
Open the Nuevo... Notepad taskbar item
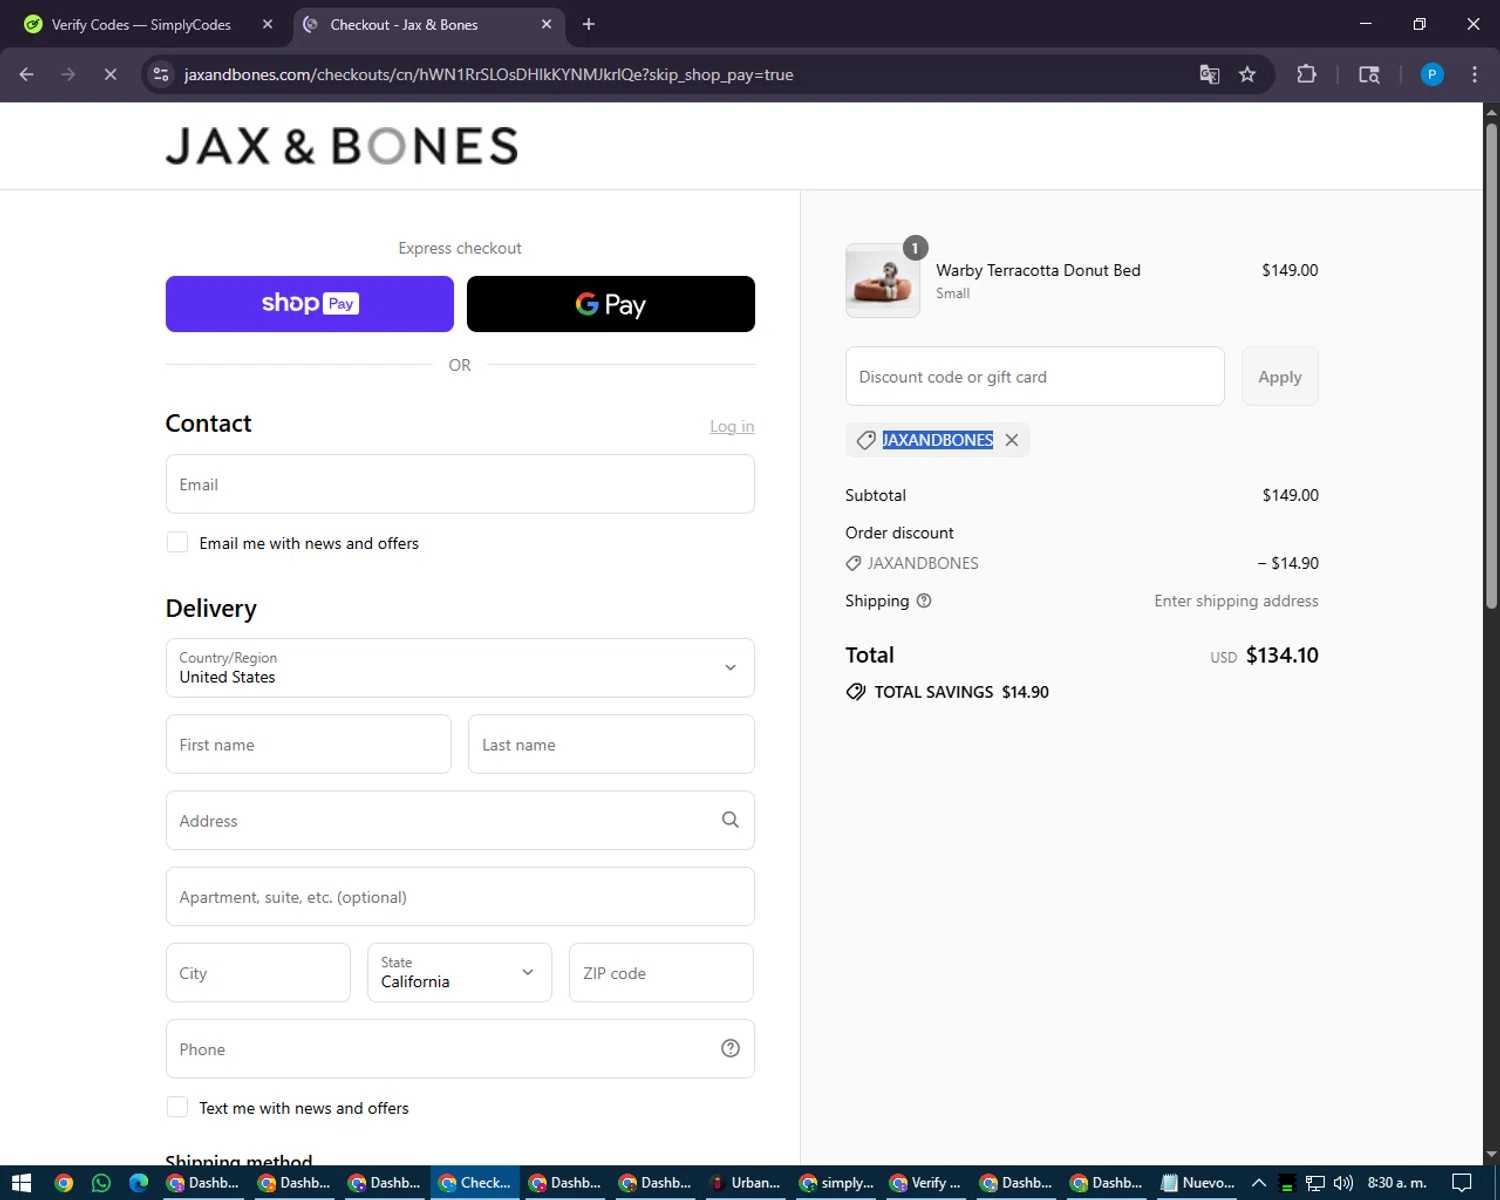point(1198,1183)
